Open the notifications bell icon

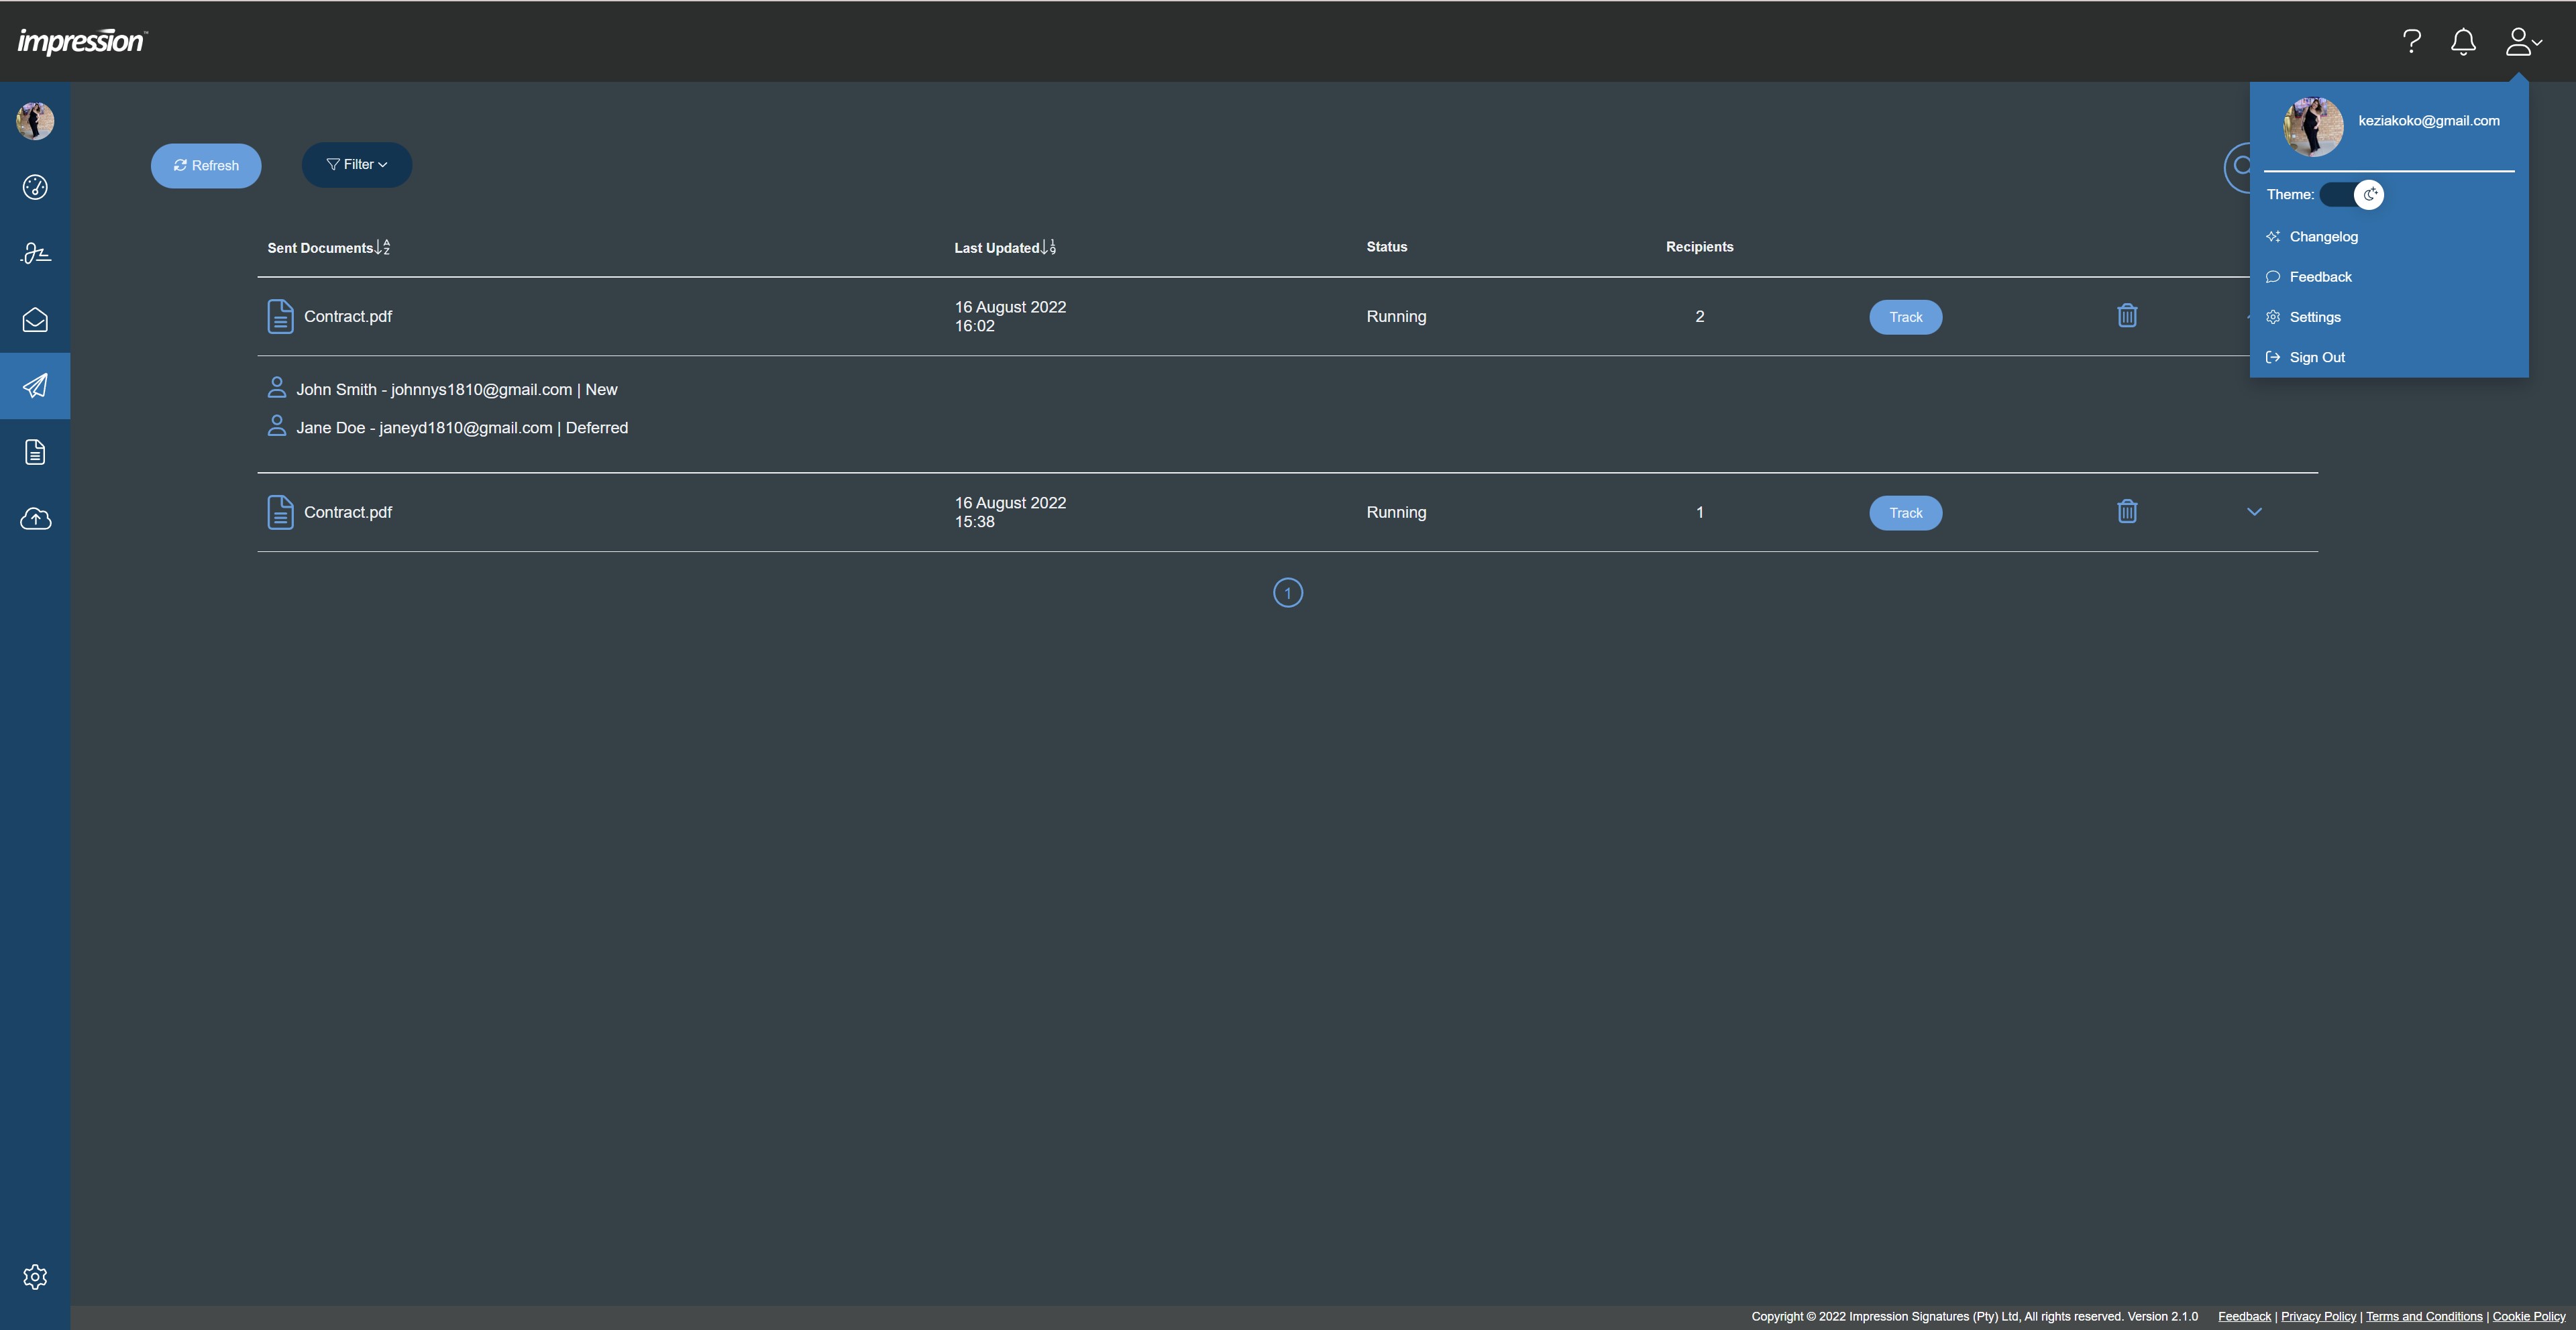(x=2463, y=41)
